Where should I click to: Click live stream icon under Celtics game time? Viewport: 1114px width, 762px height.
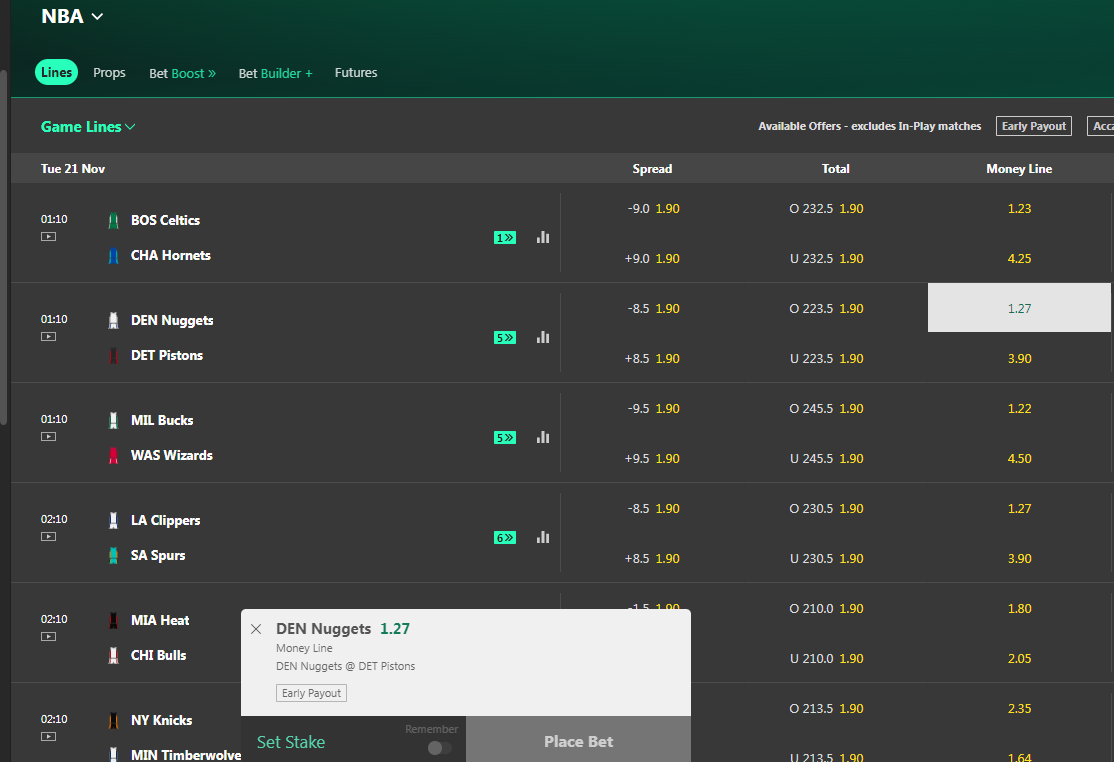pos(48,237)
